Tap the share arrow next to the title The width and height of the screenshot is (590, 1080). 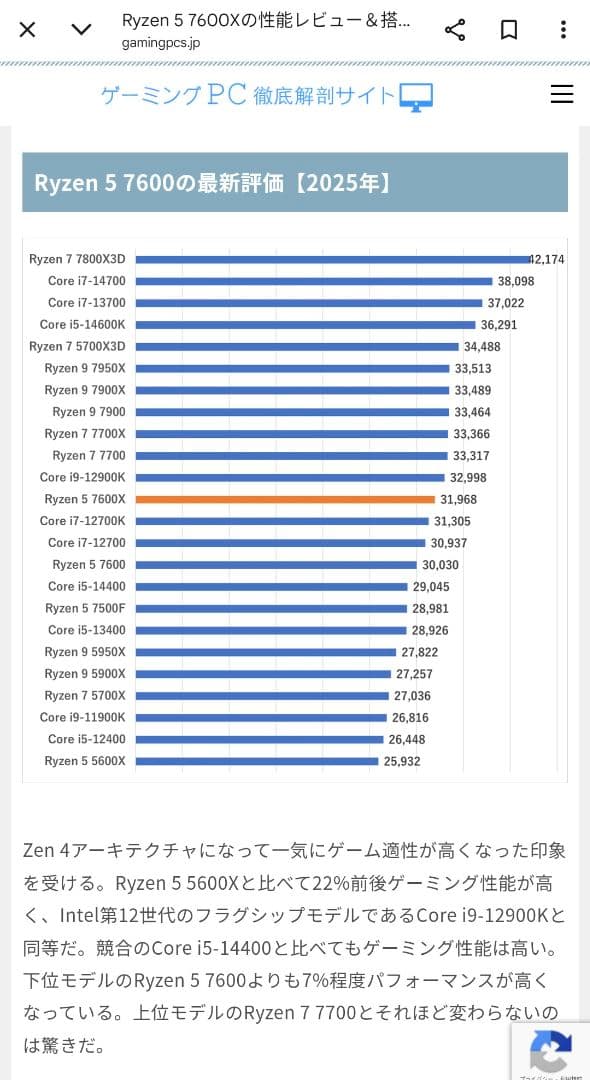(455, 29)
